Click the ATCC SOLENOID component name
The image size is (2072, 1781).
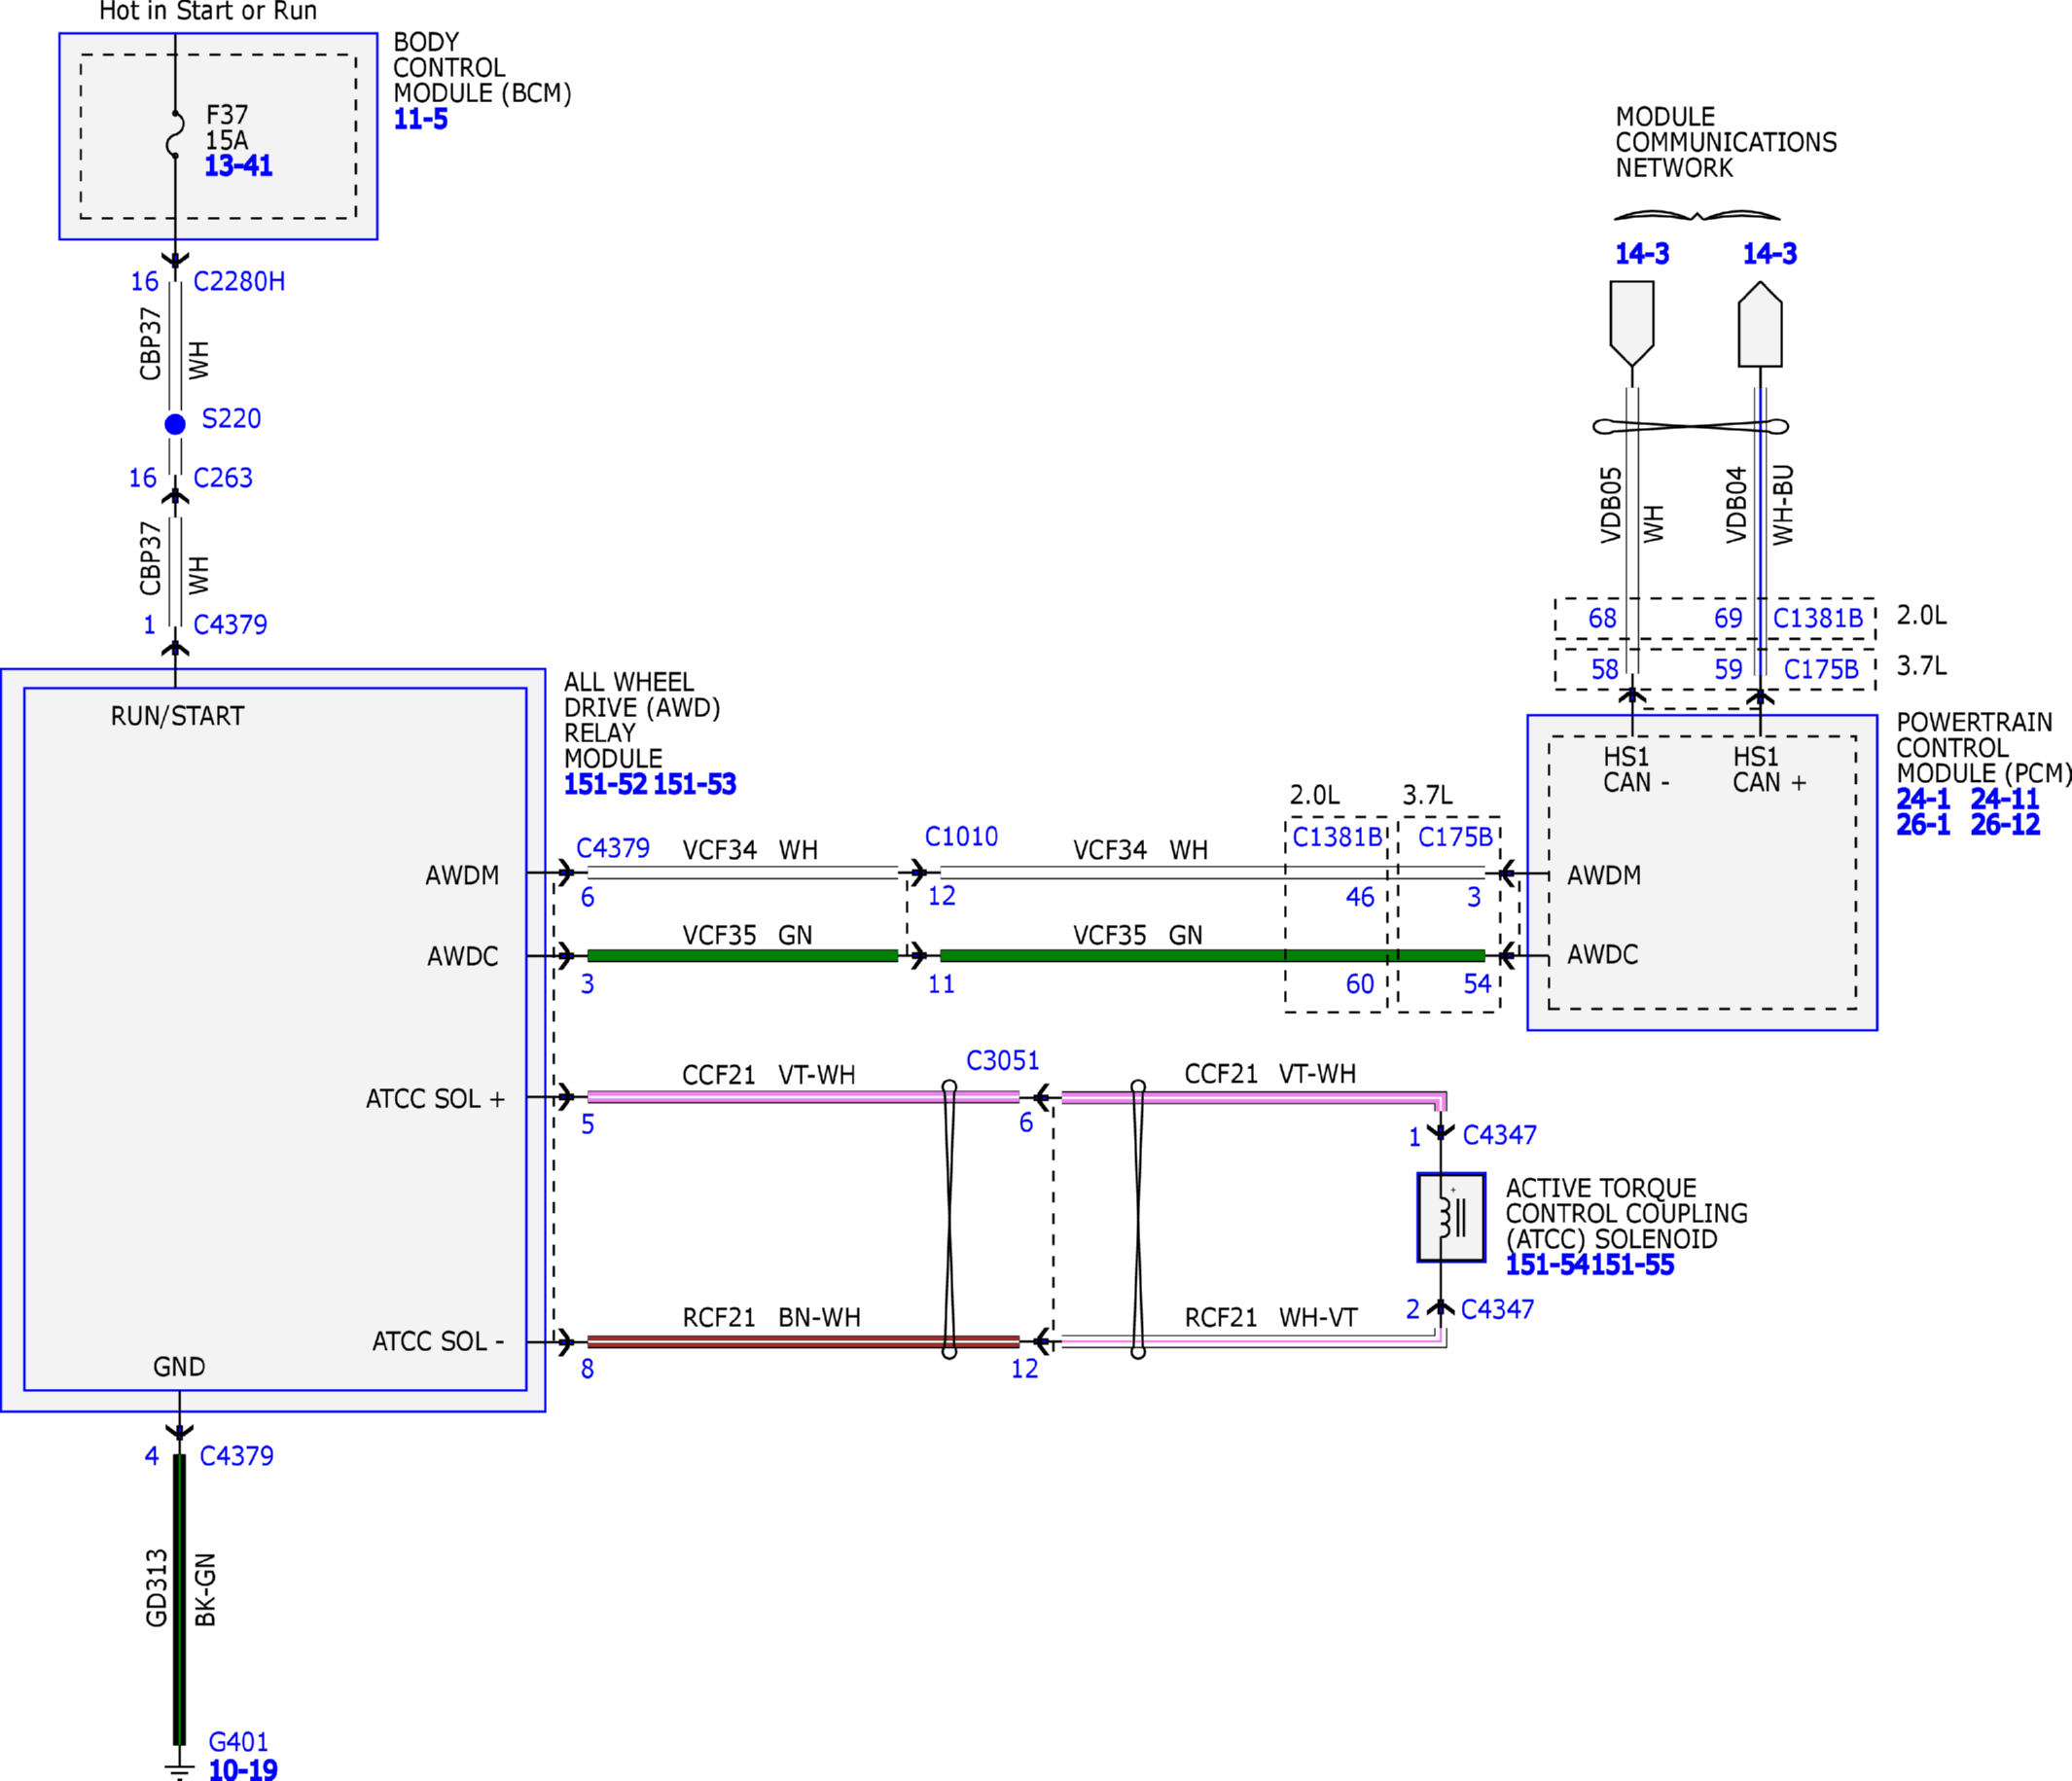(1626, 1214)
